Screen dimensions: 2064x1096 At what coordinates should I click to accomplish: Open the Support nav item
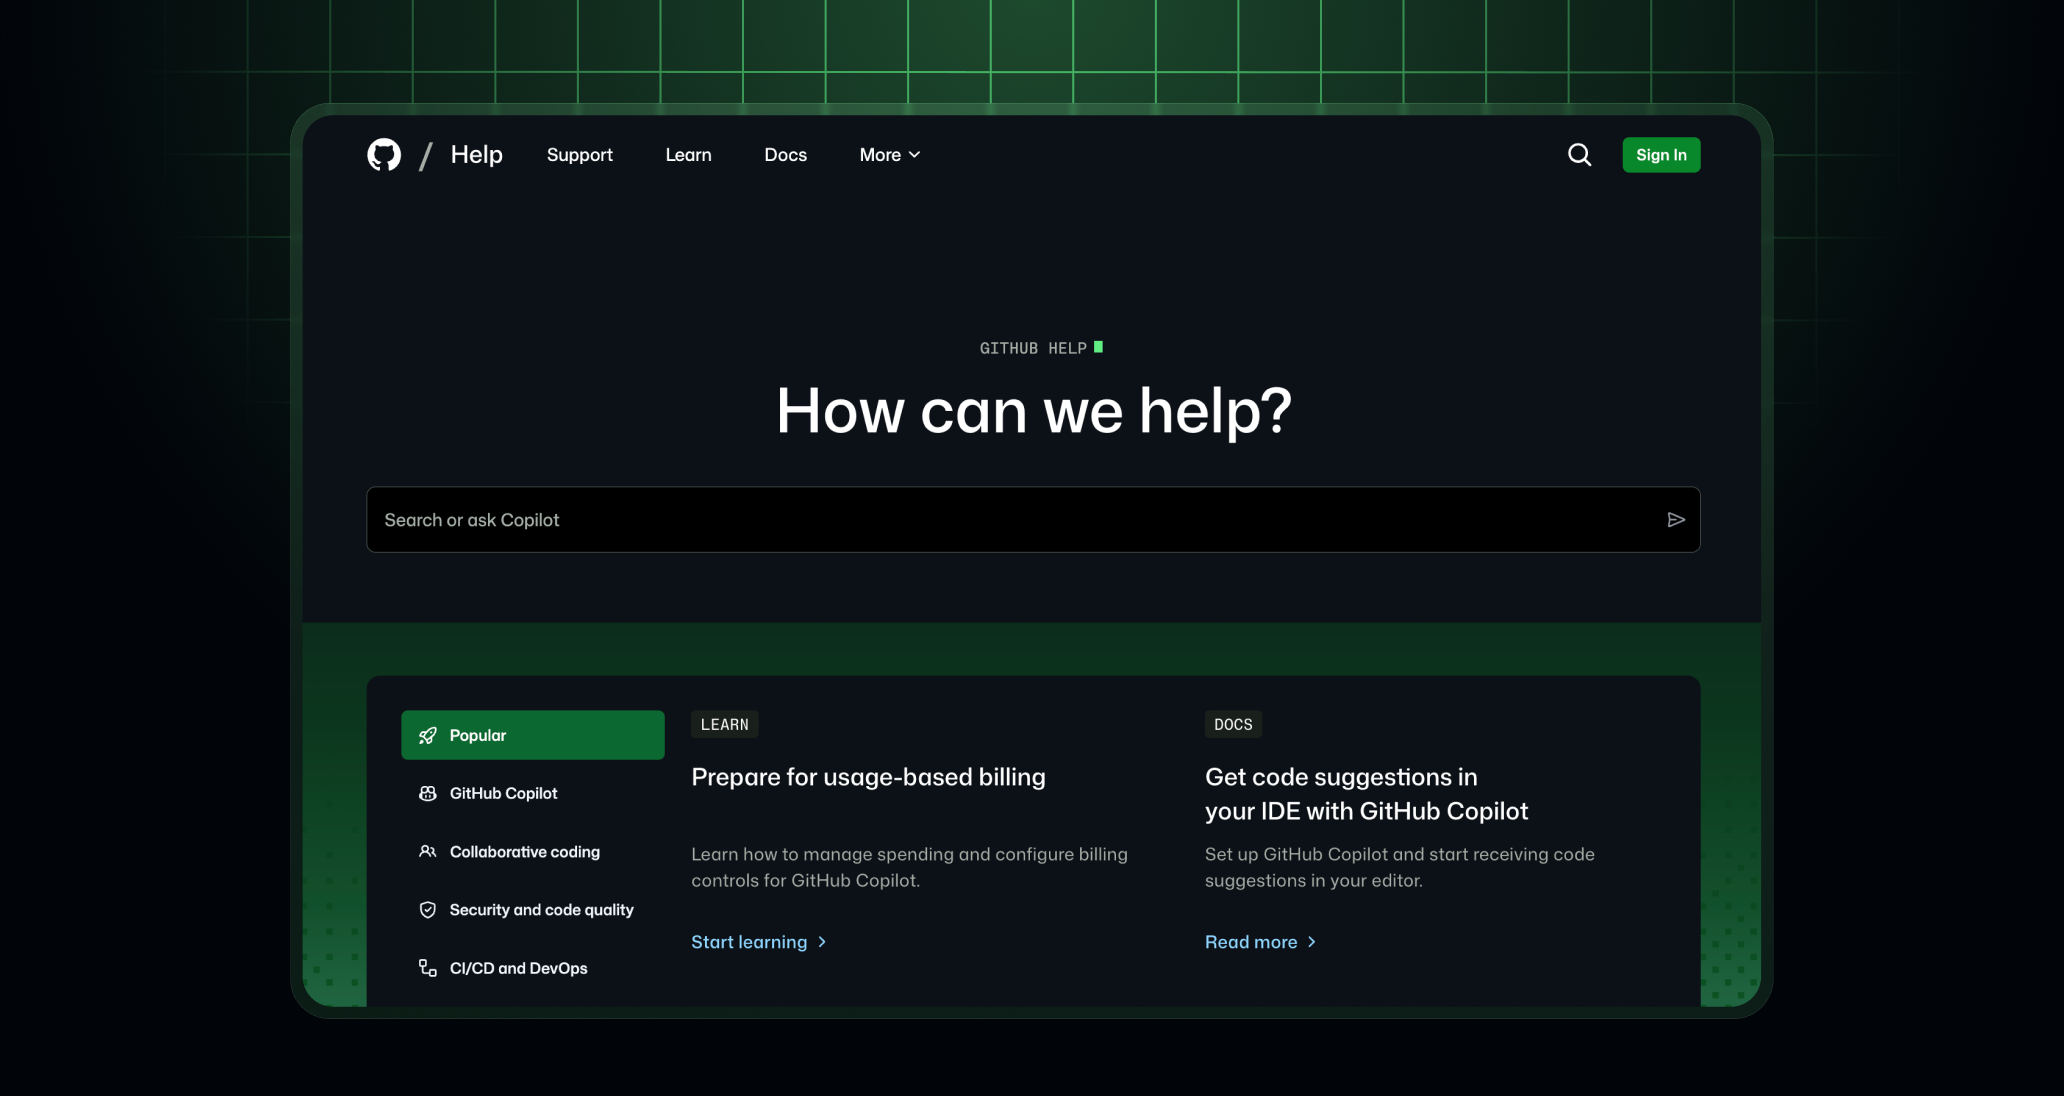pos(580,155)
